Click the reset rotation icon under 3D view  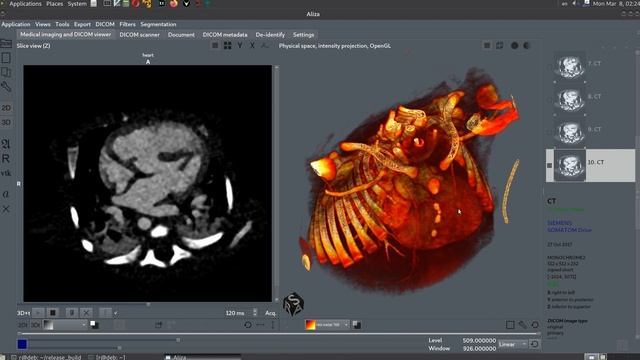point(535,325)
